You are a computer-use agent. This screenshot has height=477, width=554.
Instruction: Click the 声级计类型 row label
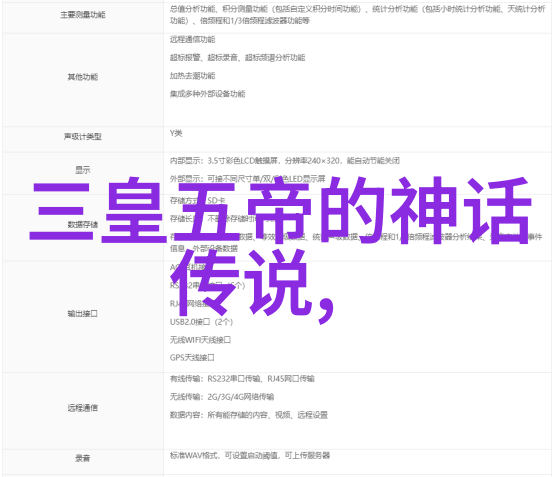tap(83, 137)
